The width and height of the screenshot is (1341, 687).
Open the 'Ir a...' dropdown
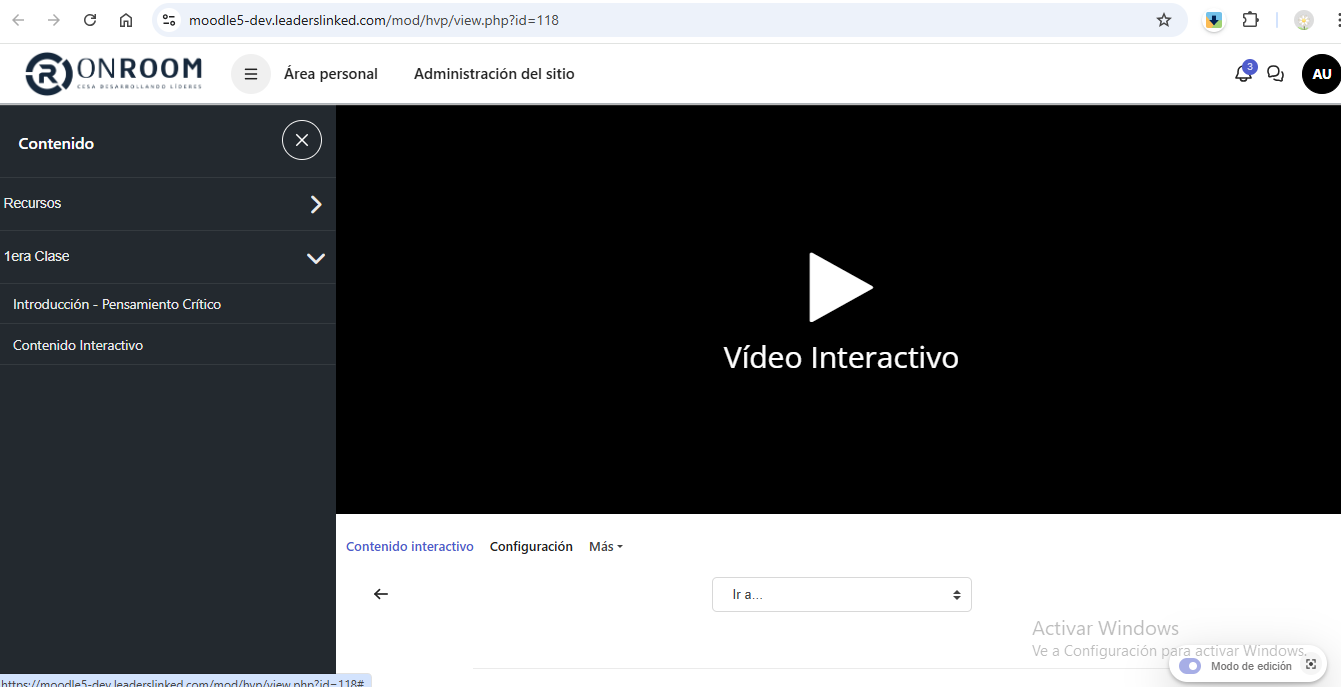tap(841, 594)
